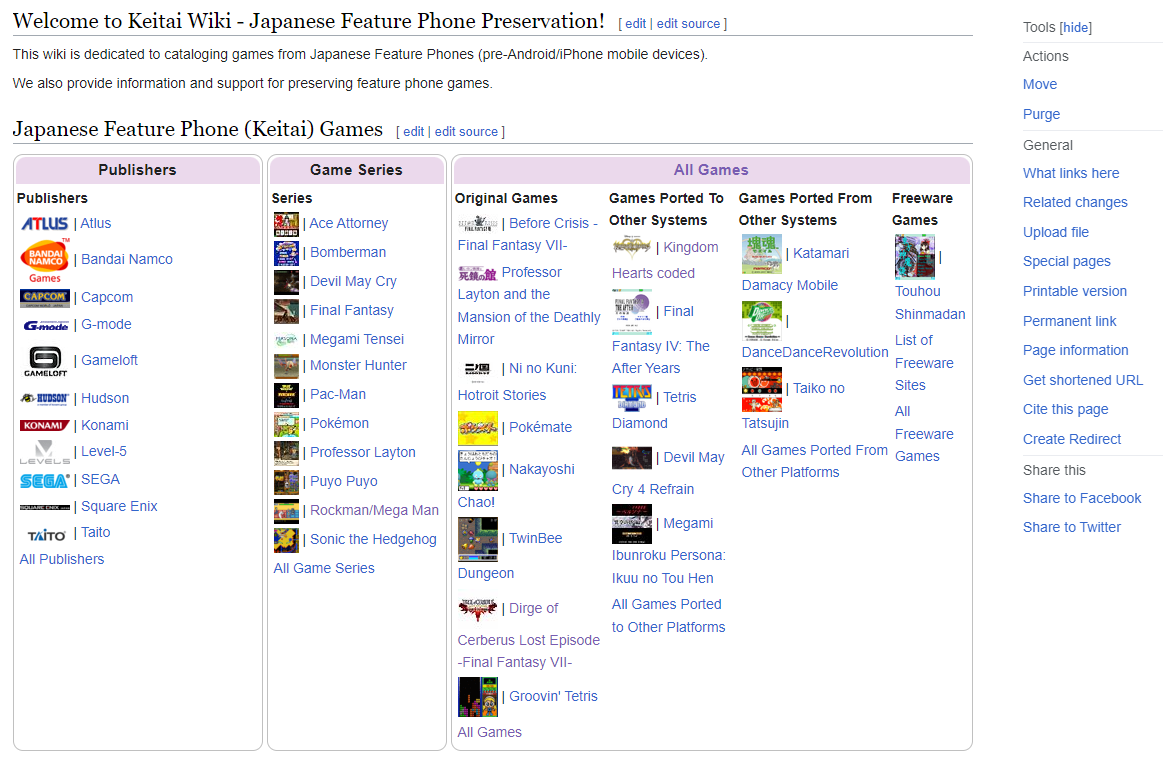Open the All Freeware Games page
The height and width of the screenshot is (762, 1163).
924,434
